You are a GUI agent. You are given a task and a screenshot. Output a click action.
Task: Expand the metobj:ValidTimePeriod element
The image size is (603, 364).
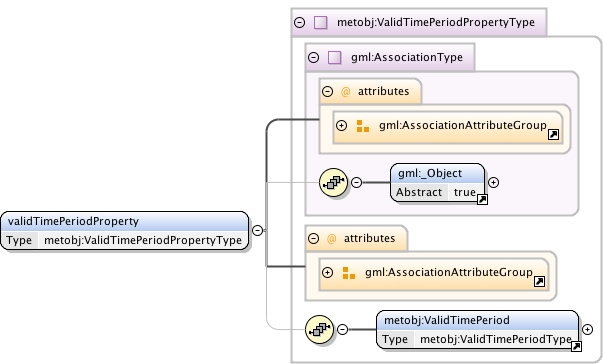[x=587, y=329]
